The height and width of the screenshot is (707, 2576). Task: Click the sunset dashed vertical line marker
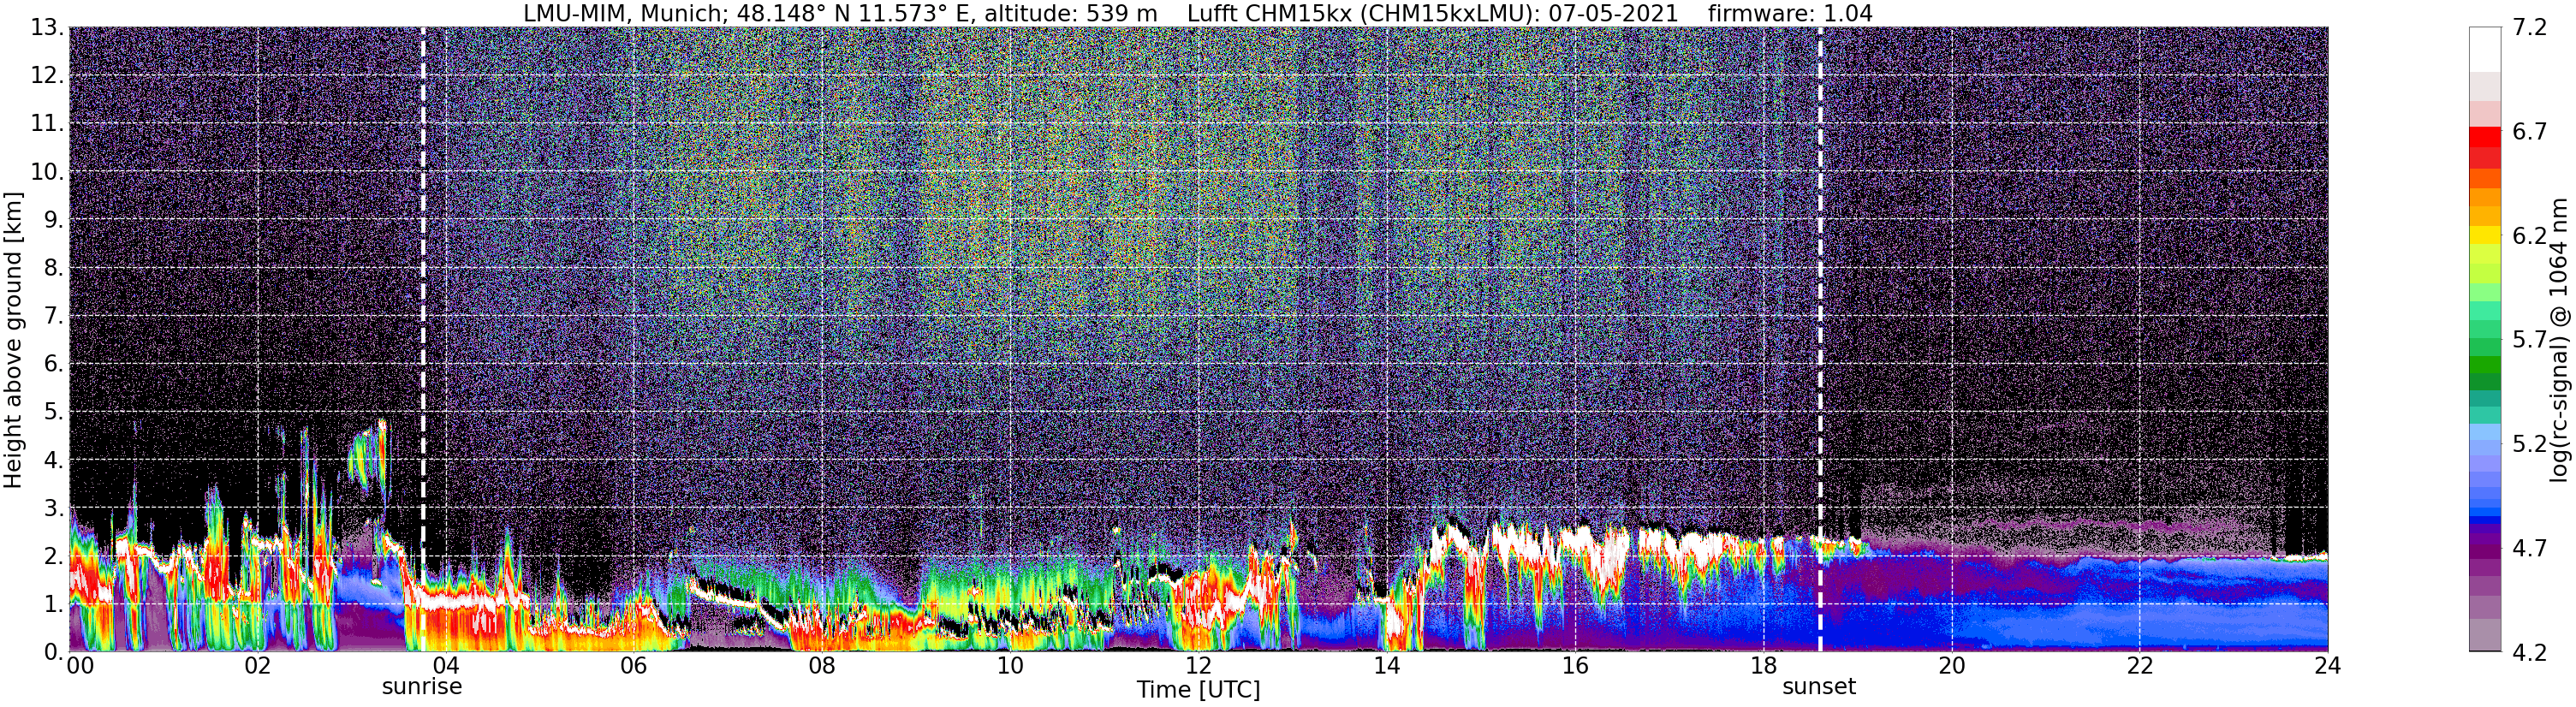coord(1820,339)
